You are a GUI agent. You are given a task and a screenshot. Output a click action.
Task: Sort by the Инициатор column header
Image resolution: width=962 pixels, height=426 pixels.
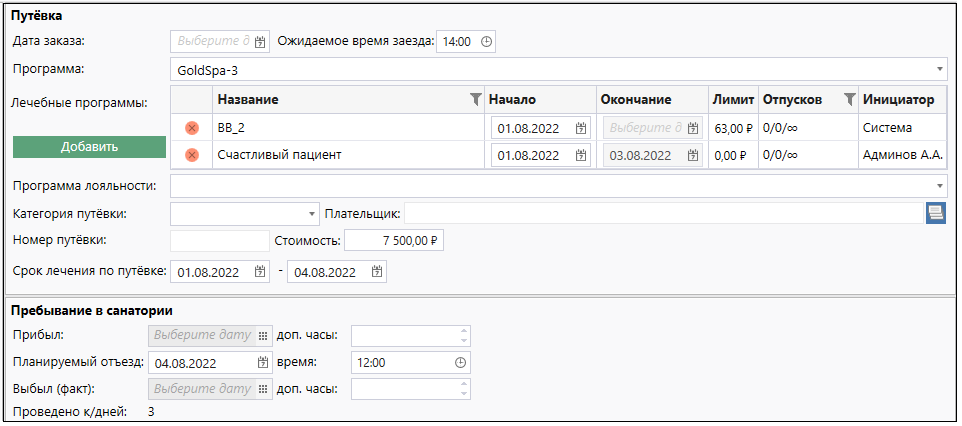point(897,100)
